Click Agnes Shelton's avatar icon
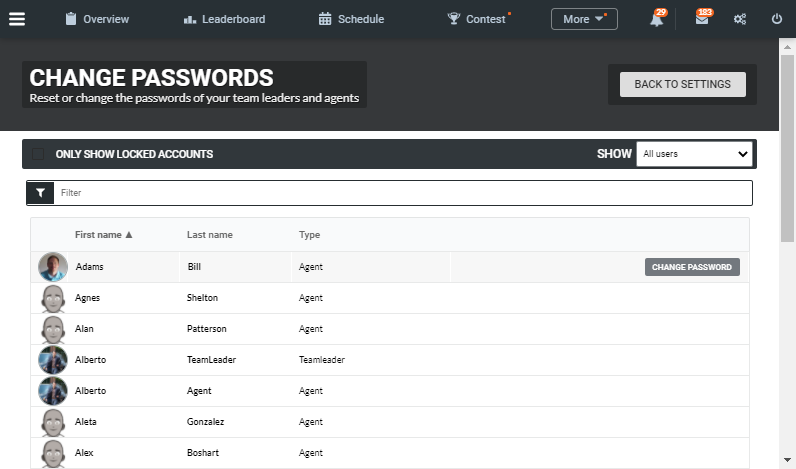The height and width of the screenshot is (469, 796). pos(53,298)
